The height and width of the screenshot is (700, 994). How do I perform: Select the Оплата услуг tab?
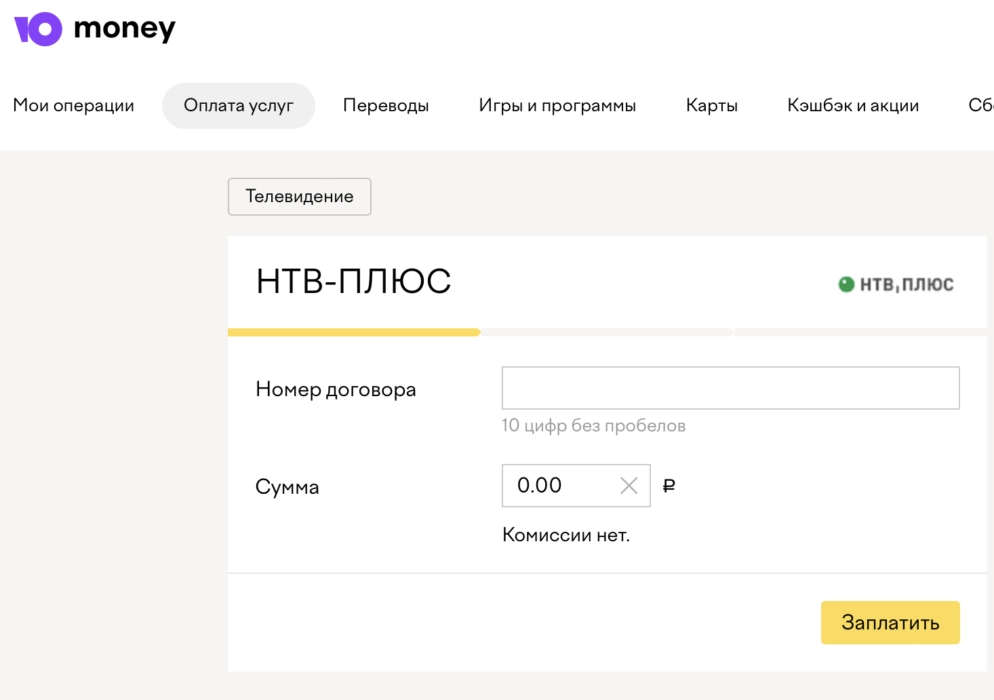tap(238, 106)
